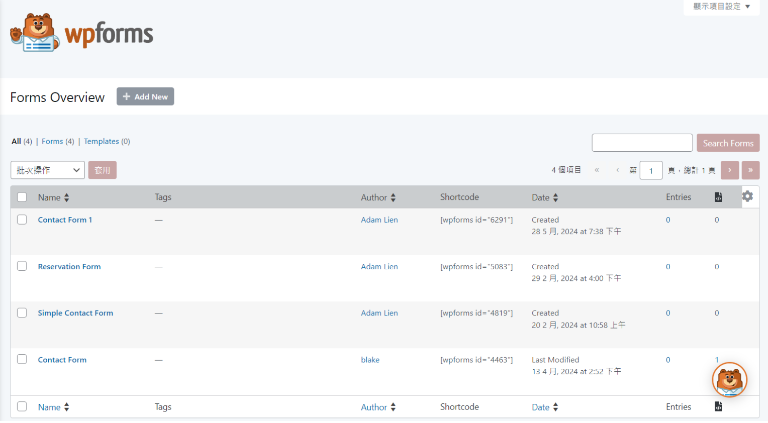Click the Add New button
Image resolution: width=768 pixels, height=423 pixels.
point(145,96)
